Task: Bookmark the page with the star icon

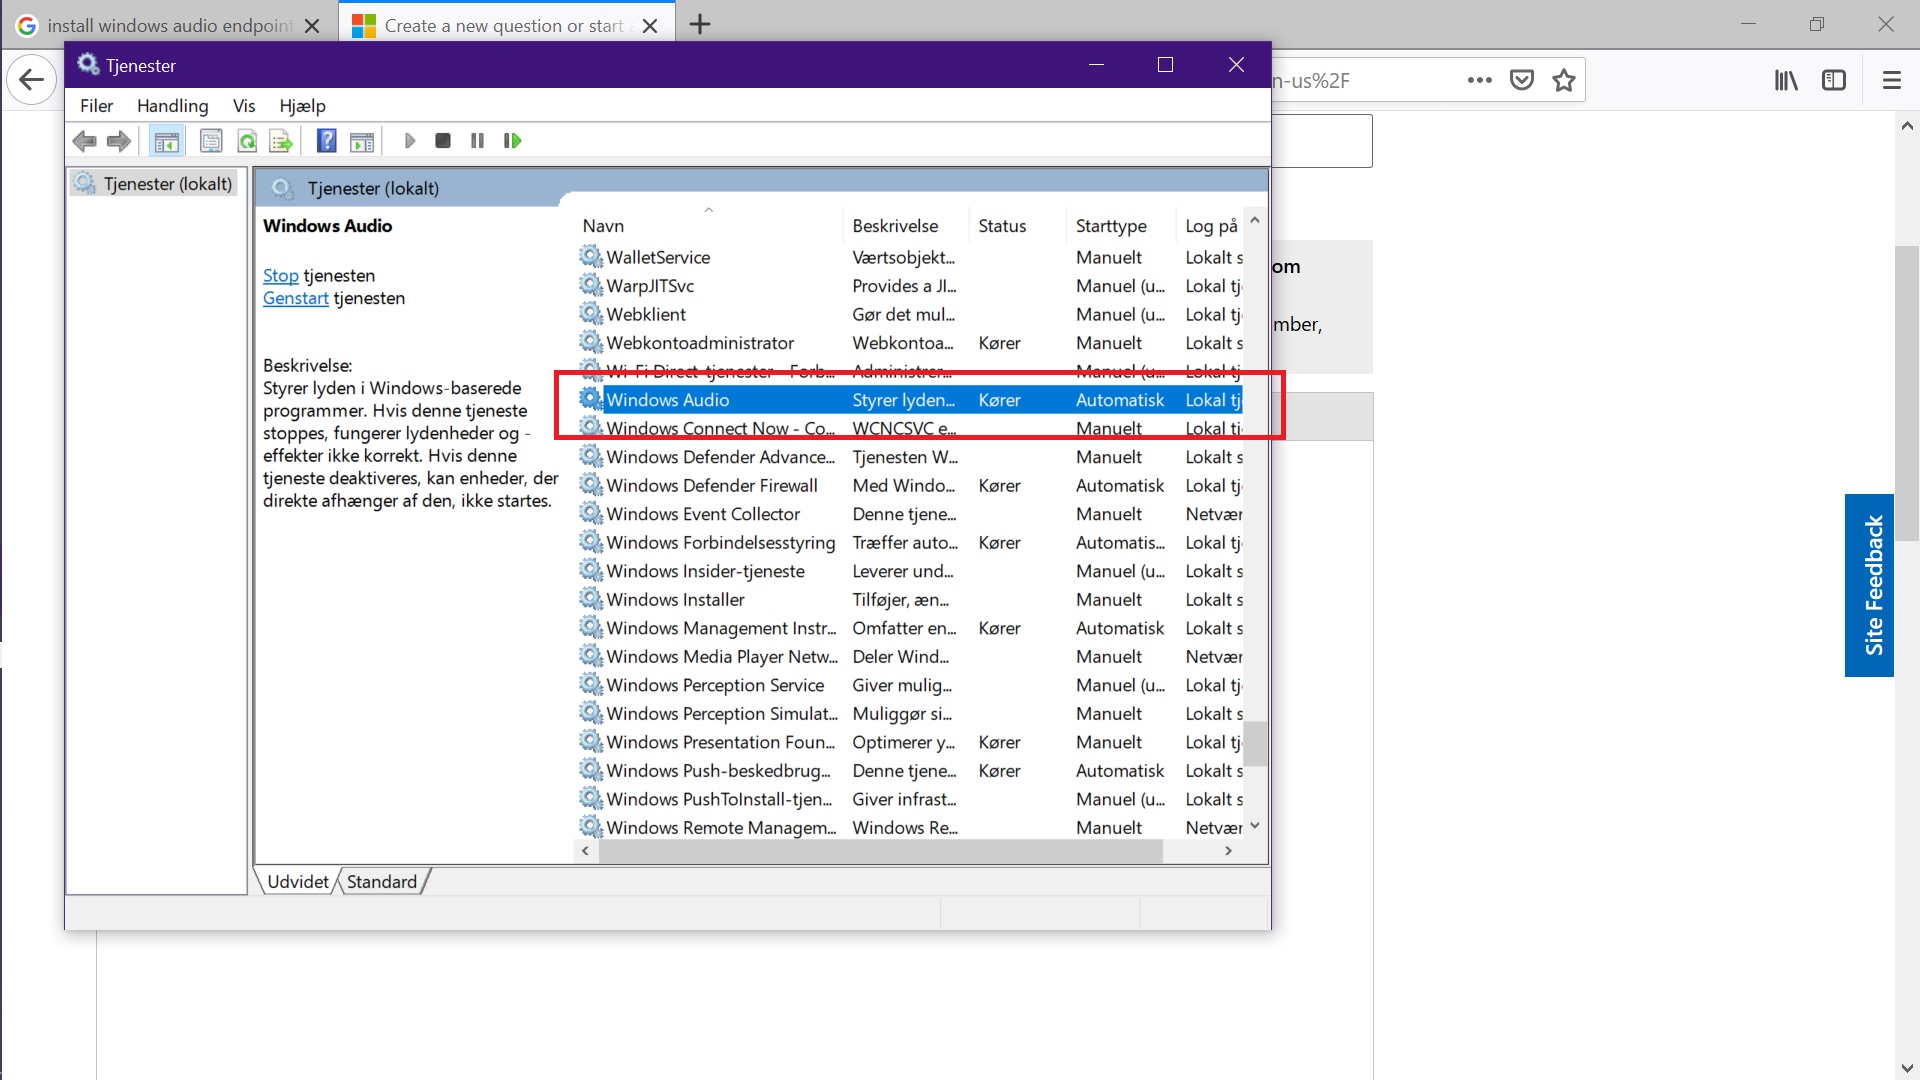Action: tap(1564, 80)
